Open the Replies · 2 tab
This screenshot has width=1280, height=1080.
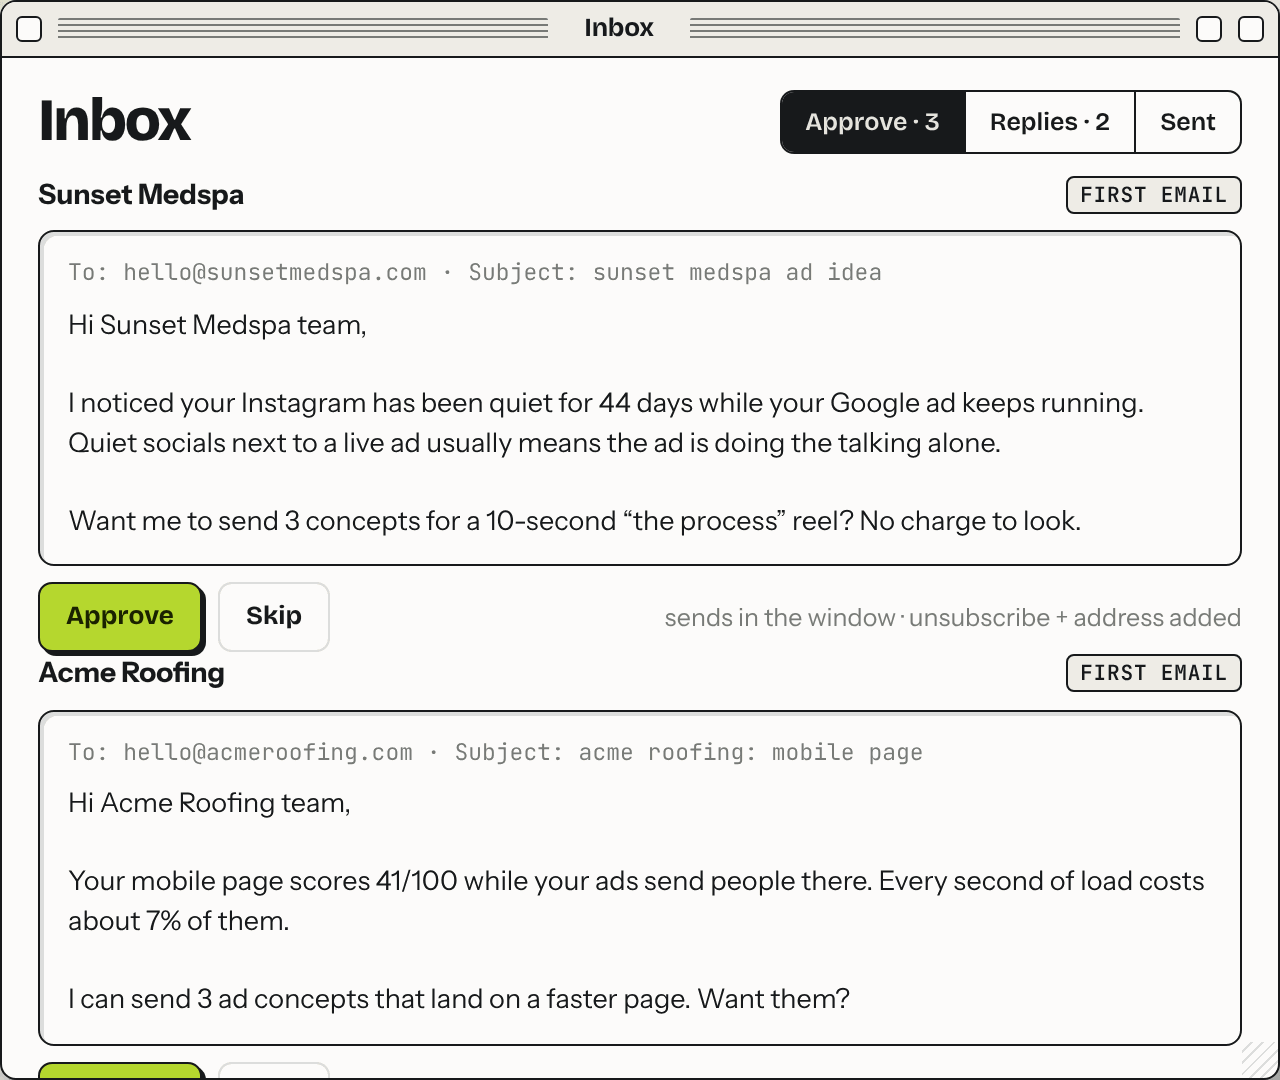[x=1050, y=122]
